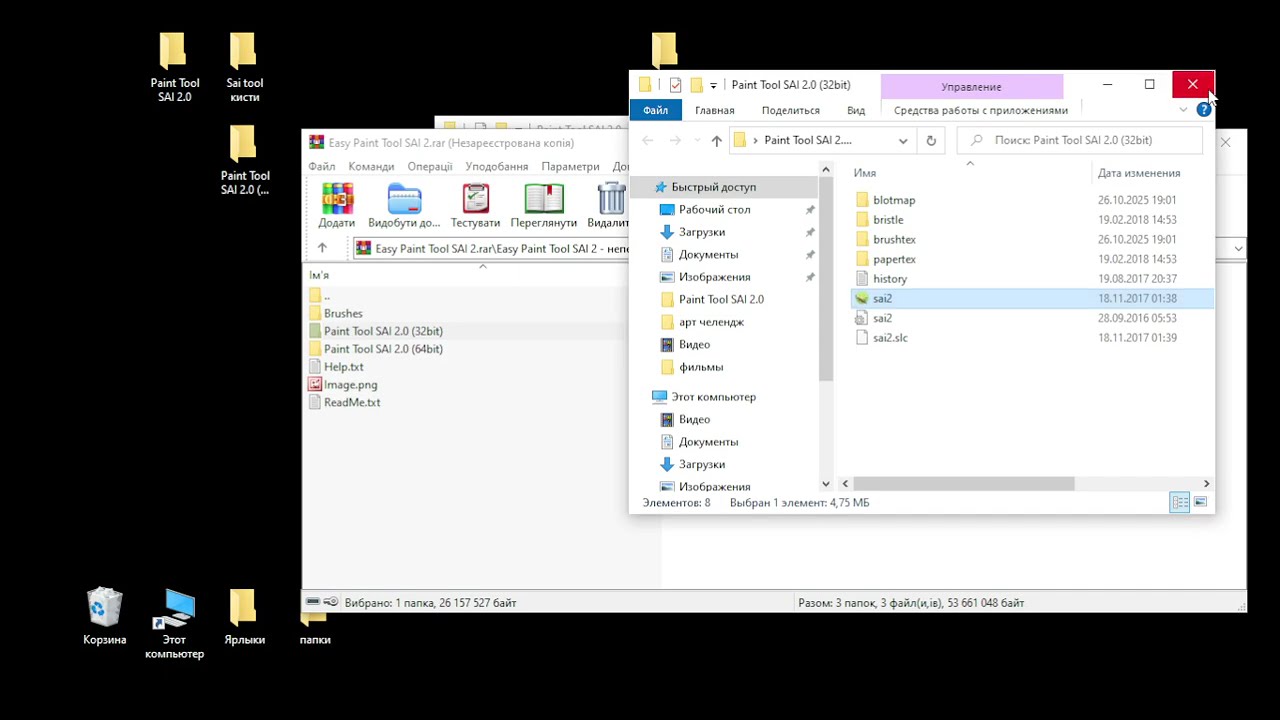Switch Explorer to the large icons view

coord(1200,502)
